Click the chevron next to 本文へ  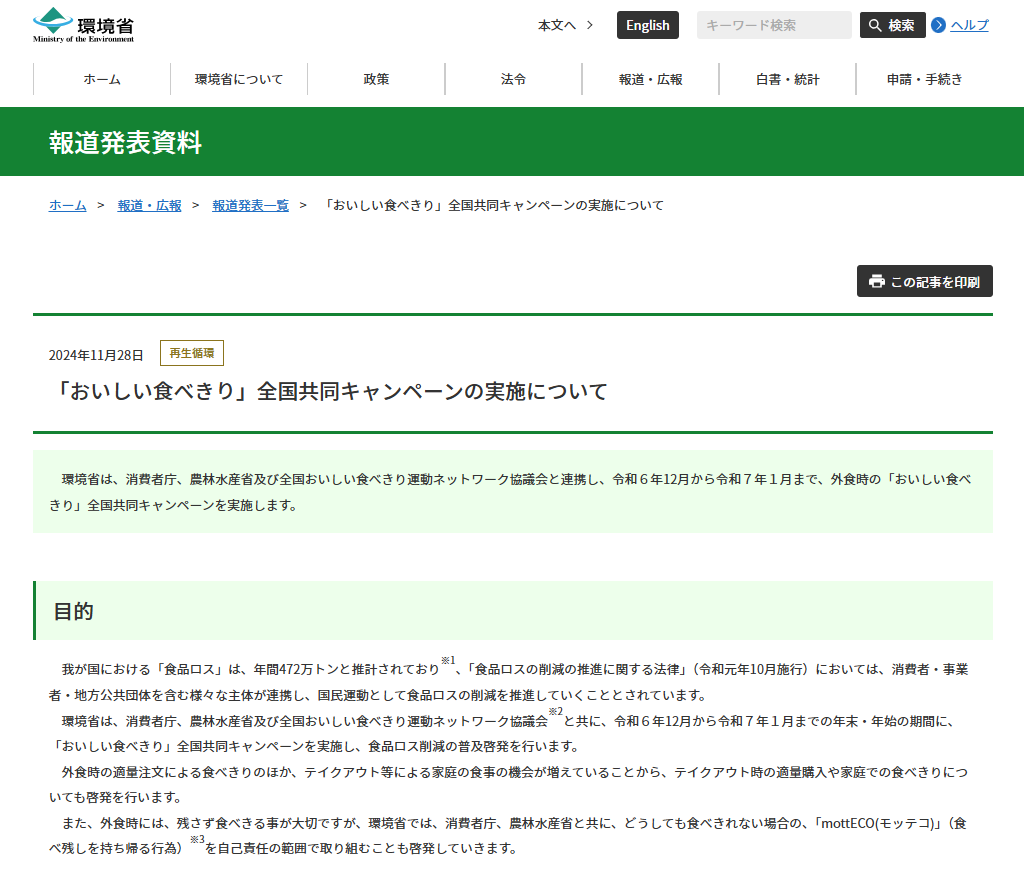click(591, 25)
